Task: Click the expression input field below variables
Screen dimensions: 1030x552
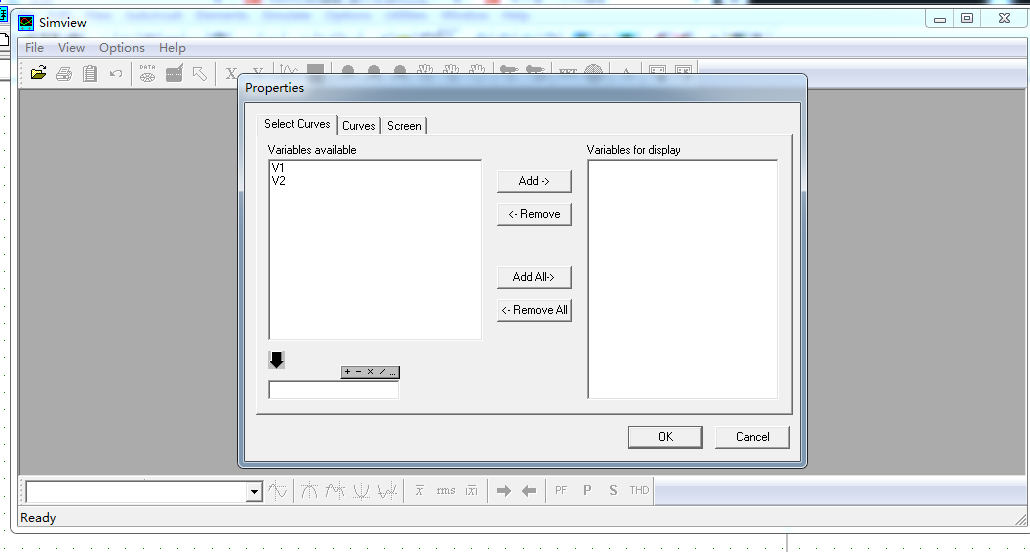Action: tap(334, 390)
